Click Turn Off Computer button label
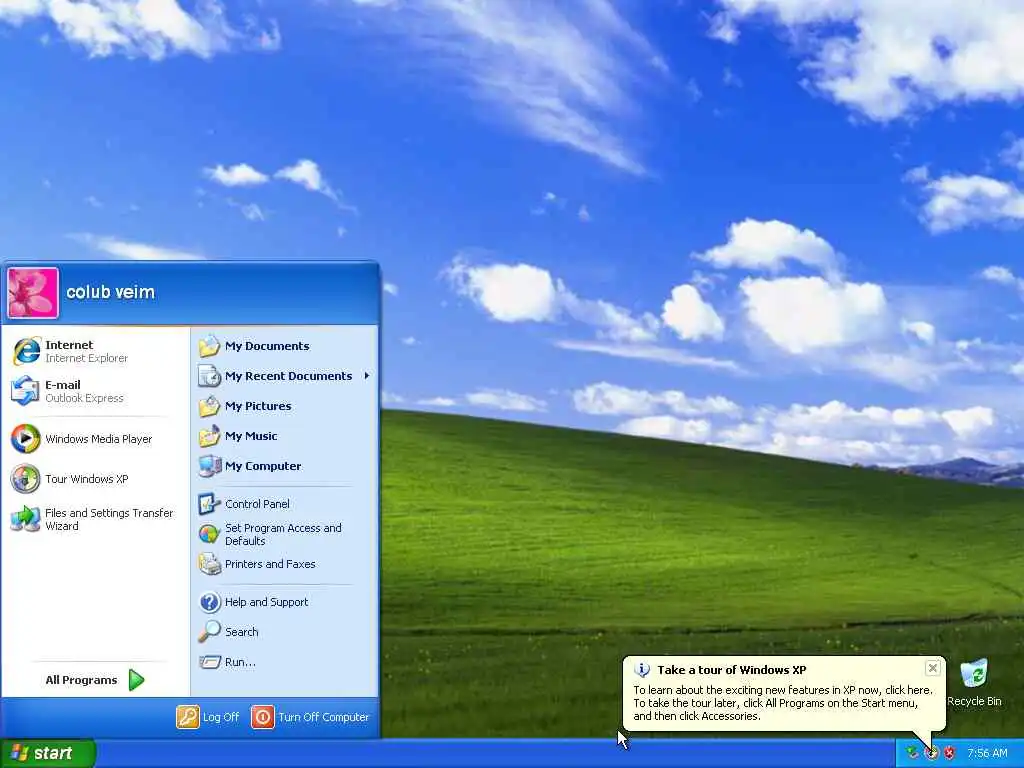This screenshot has height=768, width=1024. click(324, 717)
